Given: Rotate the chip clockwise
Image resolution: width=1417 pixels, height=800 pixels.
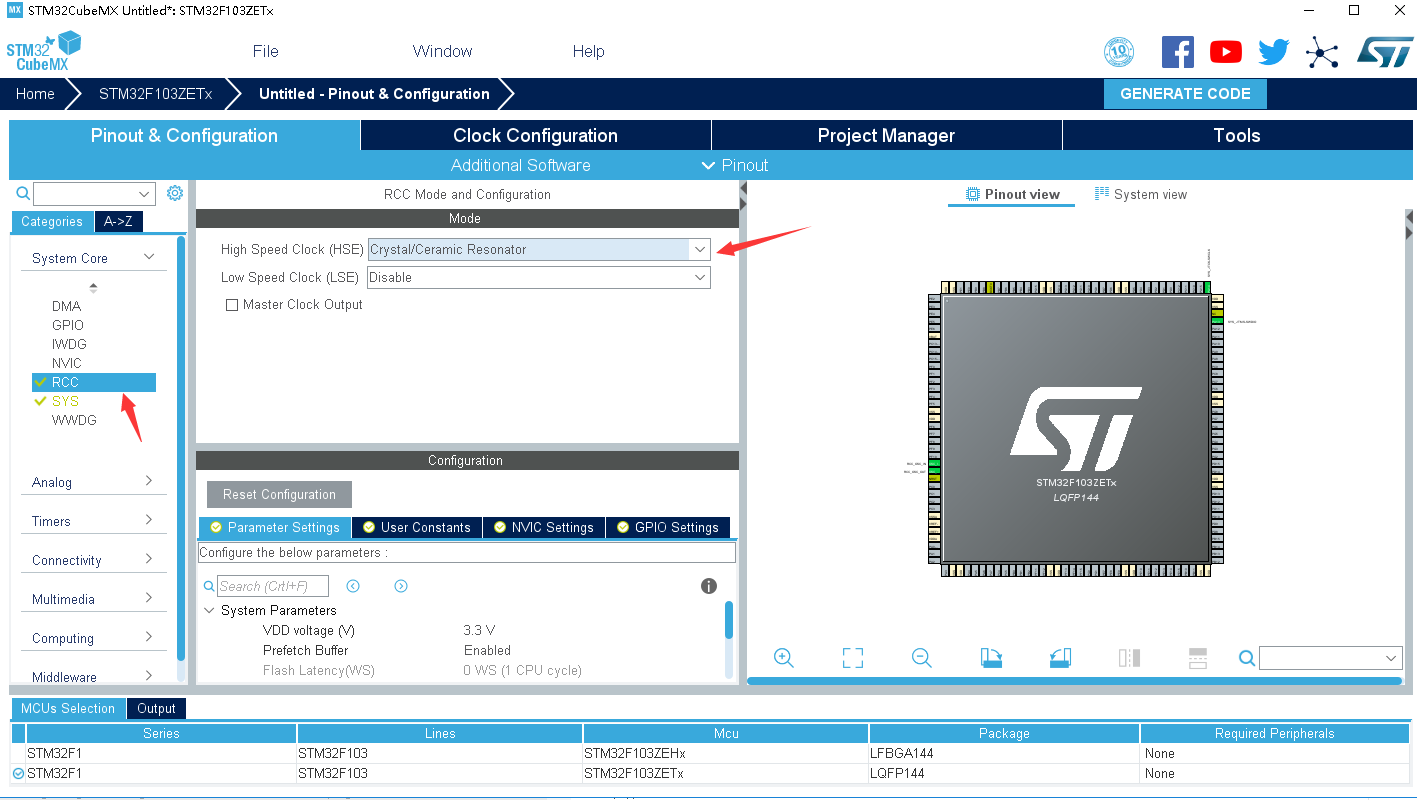Looking at the screenshot, I should click(x=990, y=657).
